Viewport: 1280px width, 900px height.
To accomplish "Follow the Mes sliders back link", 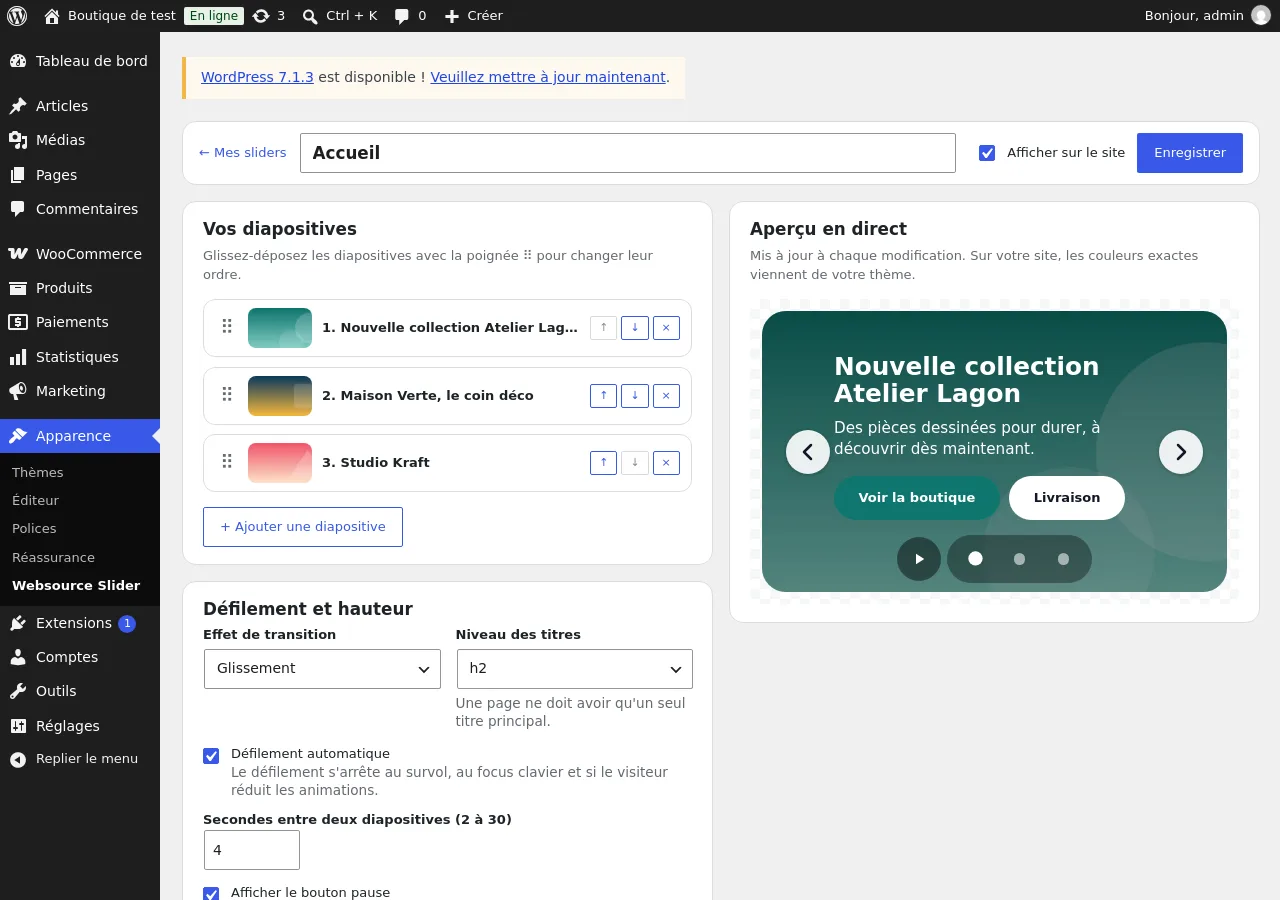I will click(243, 153).
